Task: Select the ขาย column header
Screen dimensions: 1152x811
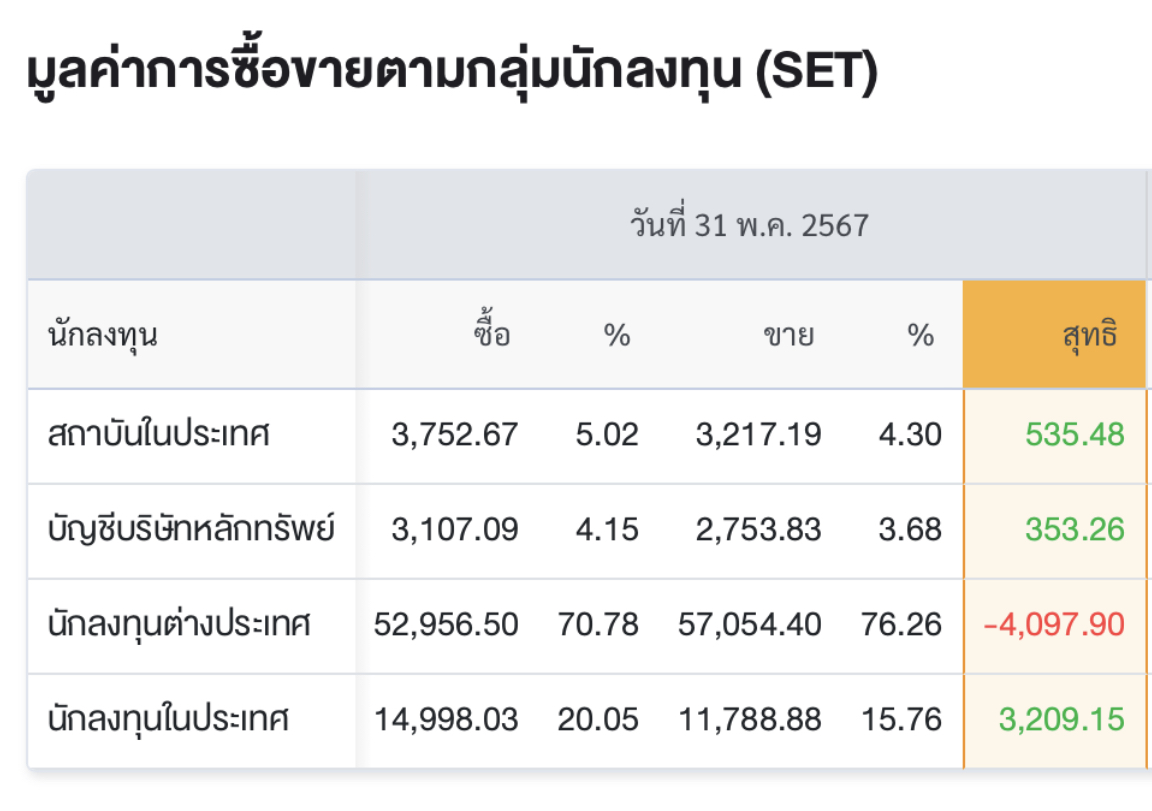Action: click(x=788, y=336)
